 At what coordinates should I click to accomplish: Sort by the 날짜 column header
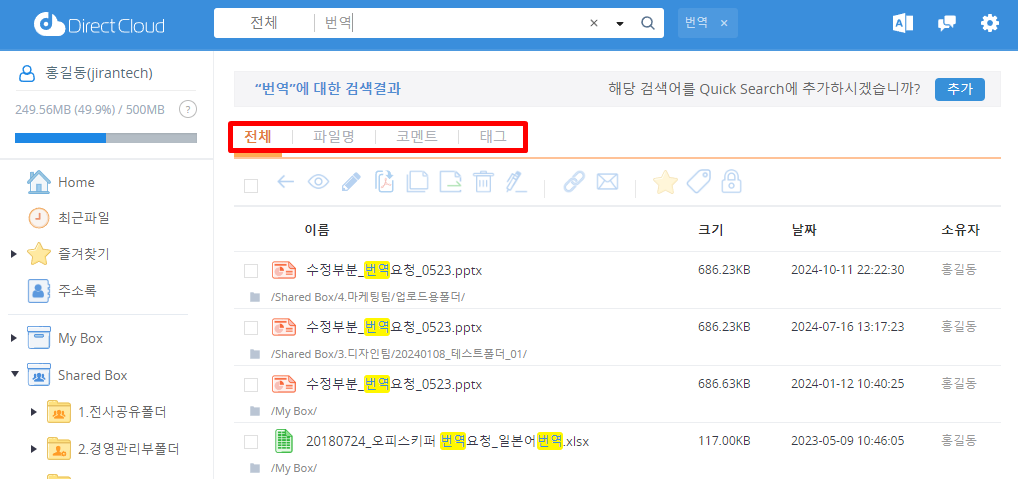point(803,230)
